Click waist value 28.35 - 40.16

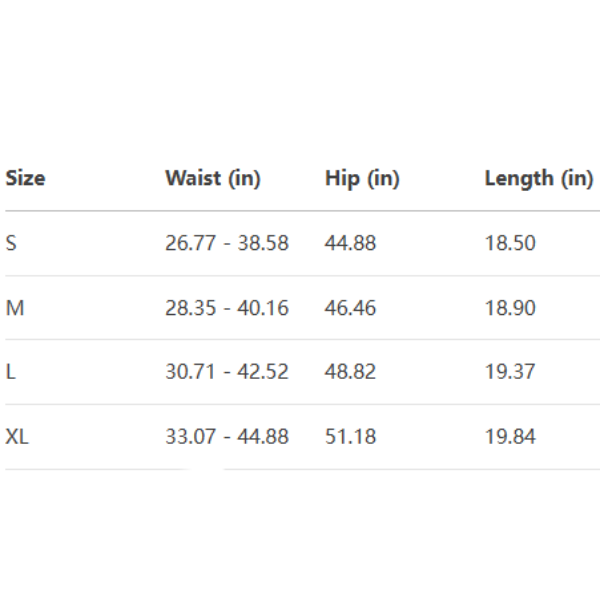(226, 308)
